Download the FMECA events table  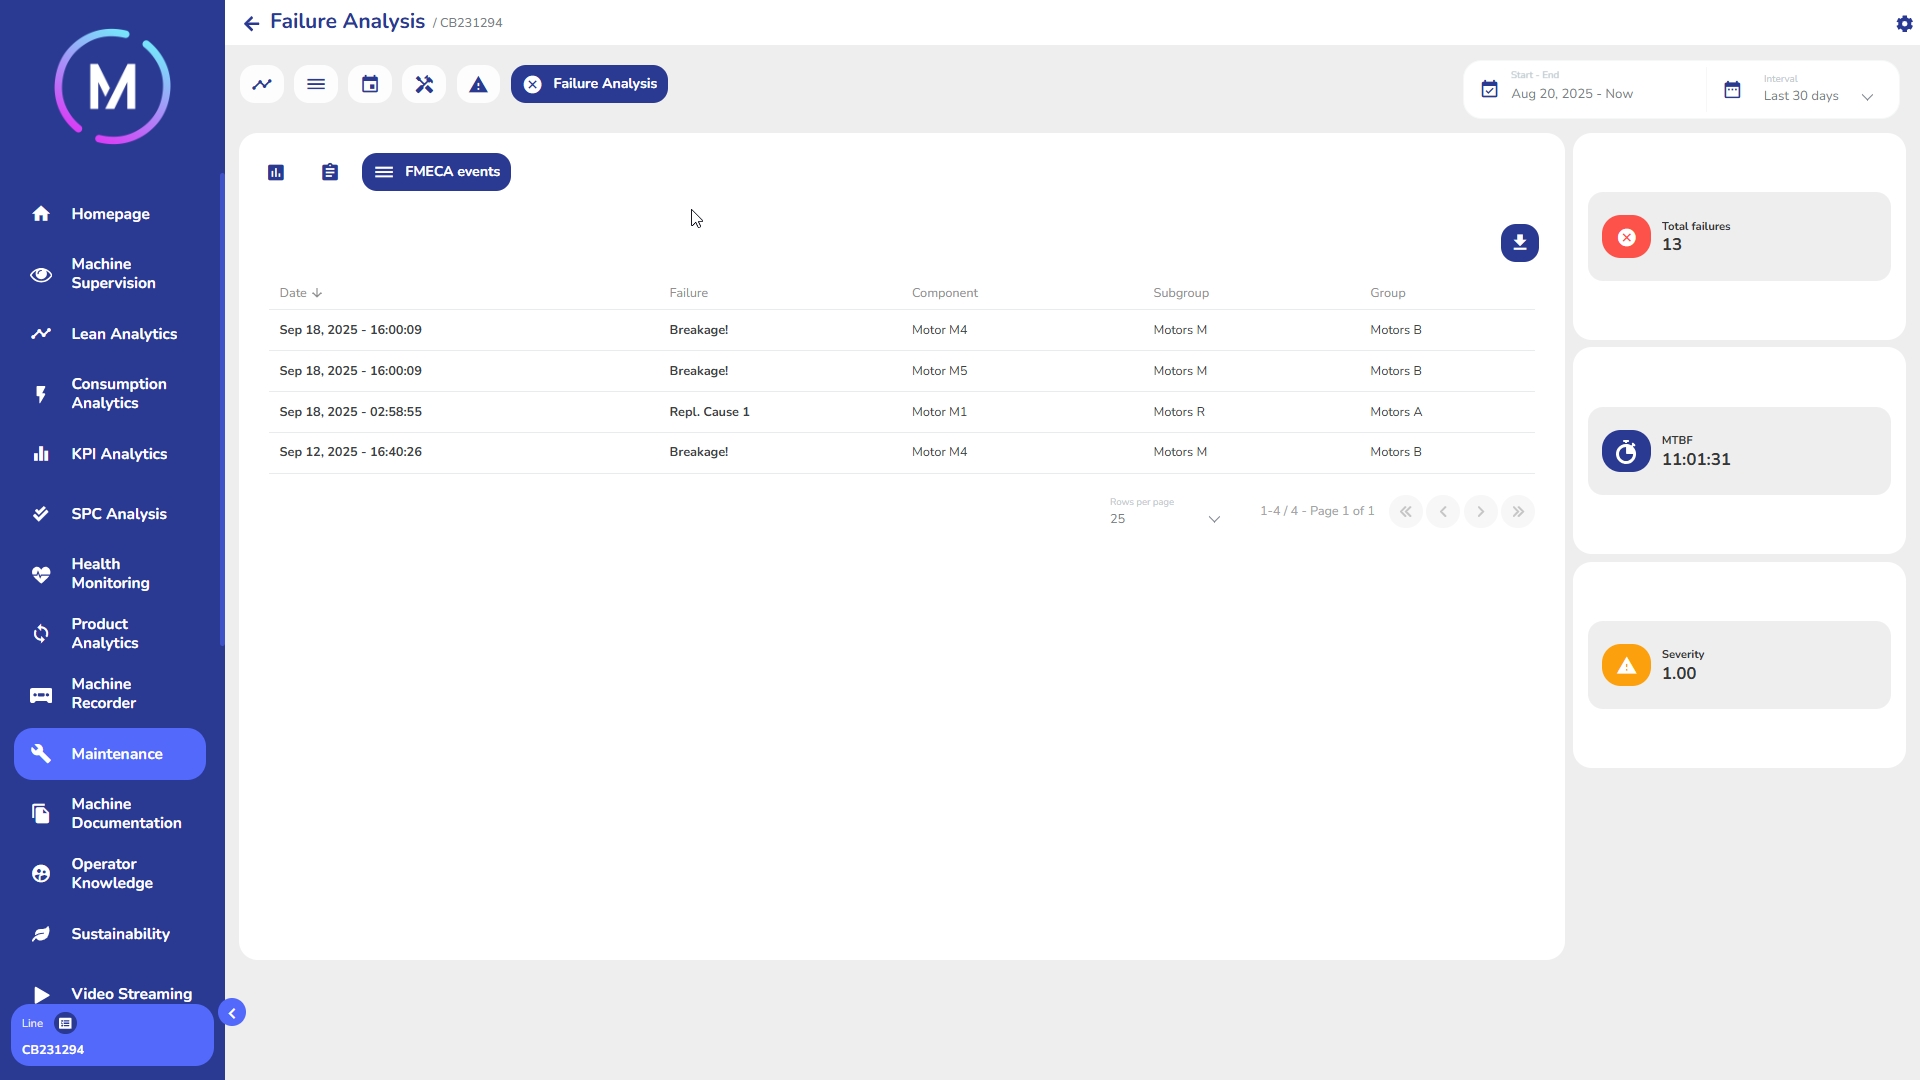pos(1519,243)
